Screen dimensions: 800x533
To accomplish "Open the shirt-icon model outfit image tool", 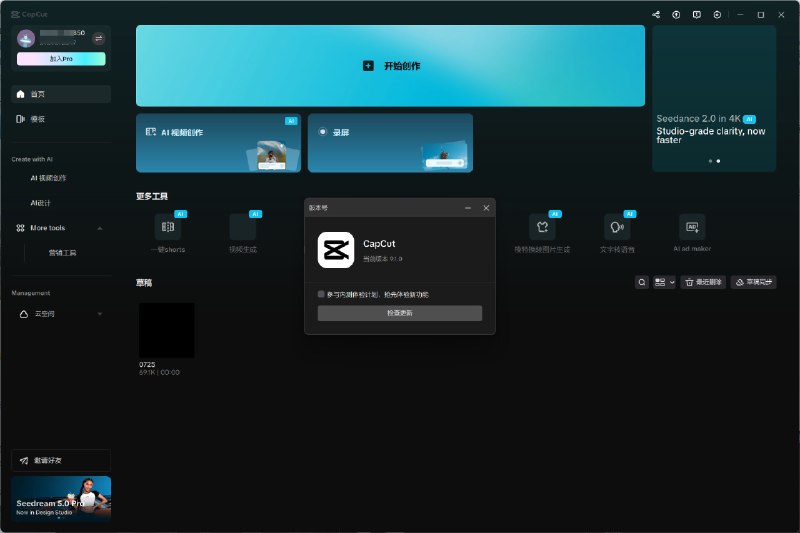I will point(542,226).
